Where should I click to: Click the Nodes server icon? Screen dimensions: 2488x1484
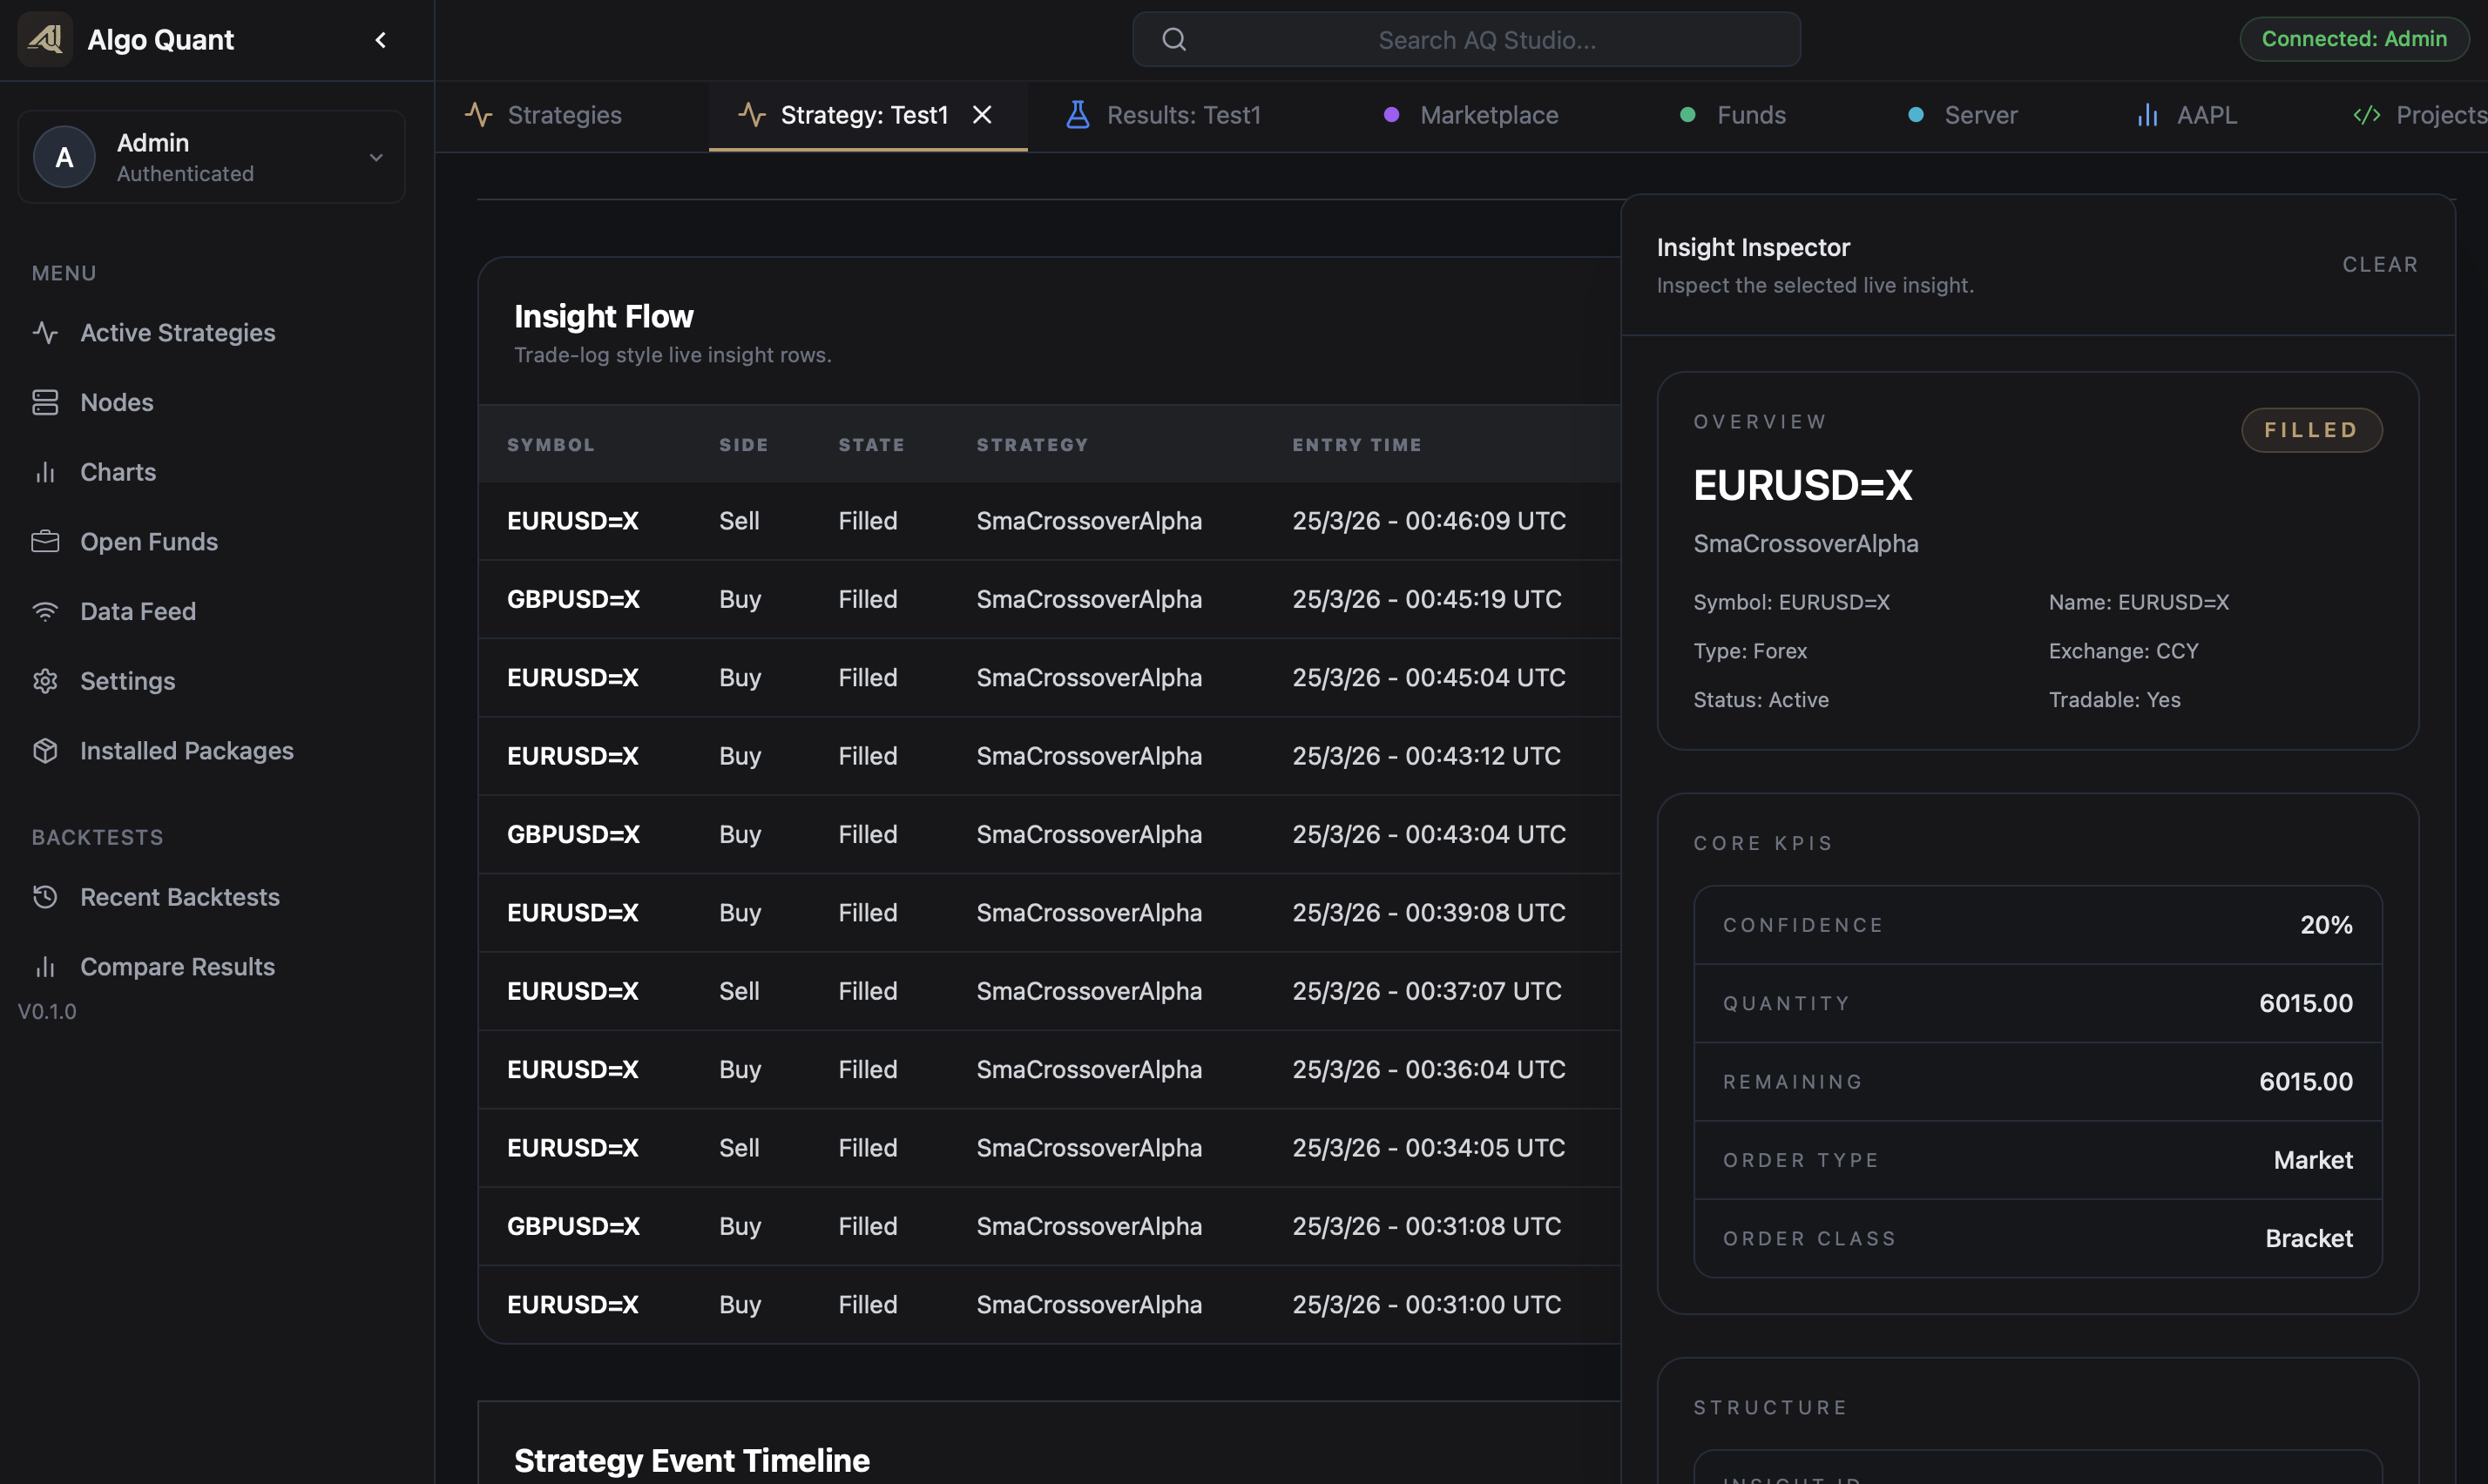pos(45,402)
